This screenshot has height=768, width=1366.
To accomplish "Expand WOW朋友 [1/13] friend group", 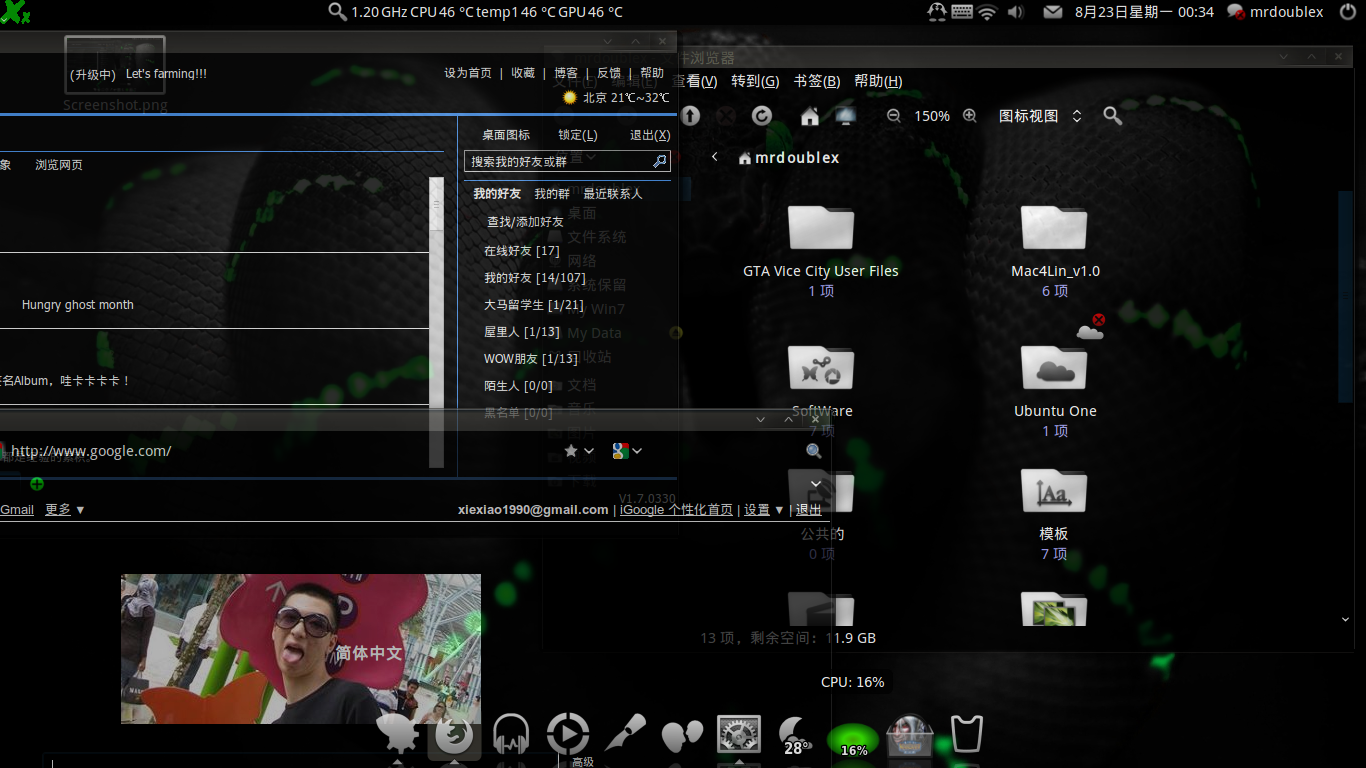I will [531, 359].
